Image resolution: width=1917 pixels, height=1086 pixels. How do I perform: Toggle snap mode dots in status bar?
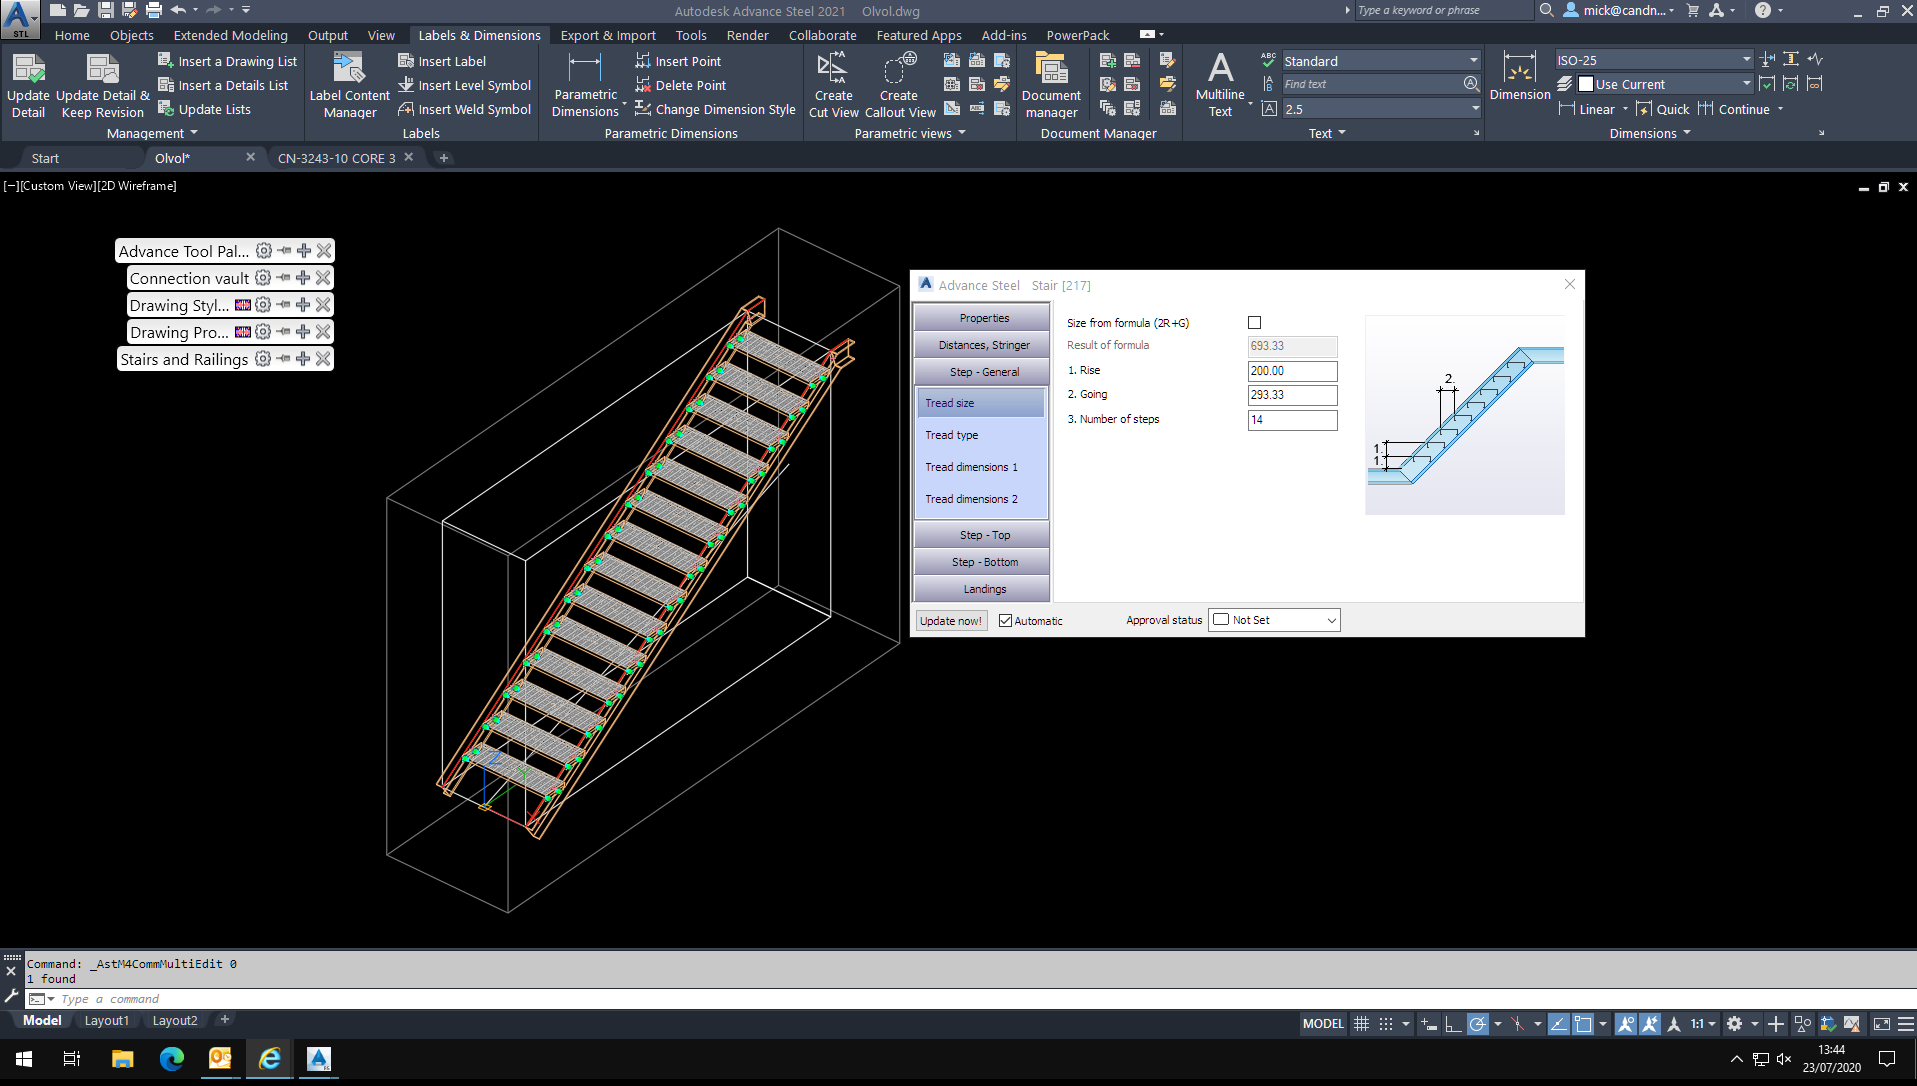[1386, 1023]
